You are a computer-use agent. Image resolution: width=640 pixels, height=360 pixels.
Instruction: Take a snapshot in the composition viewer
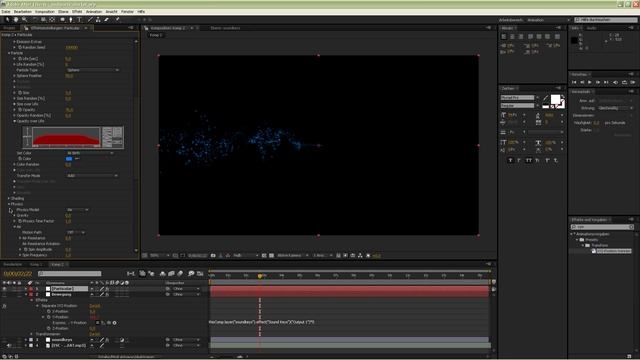[213, 256]
